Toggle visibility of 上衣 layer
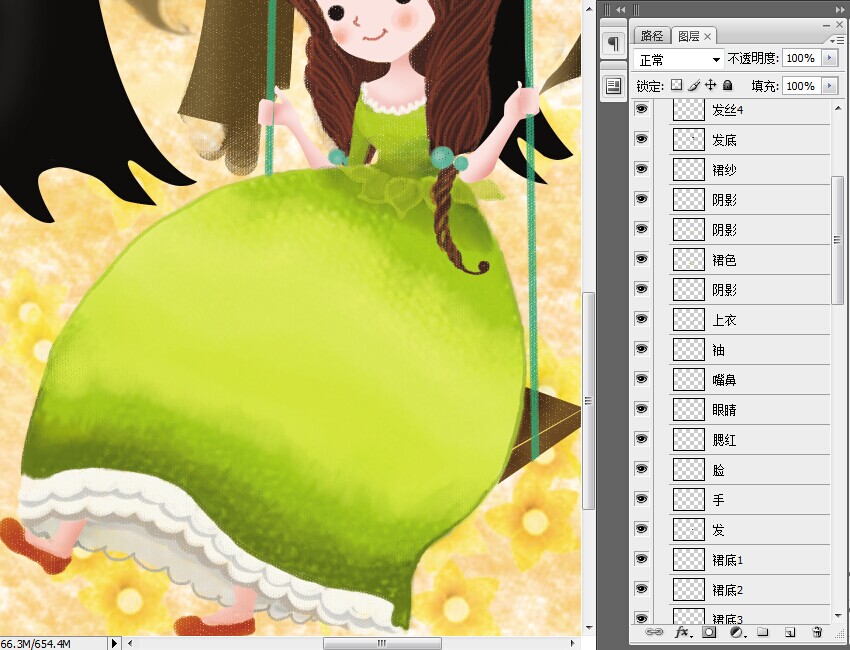The width and height of the screenshot is (850, 650). click(x=642, y=319)
